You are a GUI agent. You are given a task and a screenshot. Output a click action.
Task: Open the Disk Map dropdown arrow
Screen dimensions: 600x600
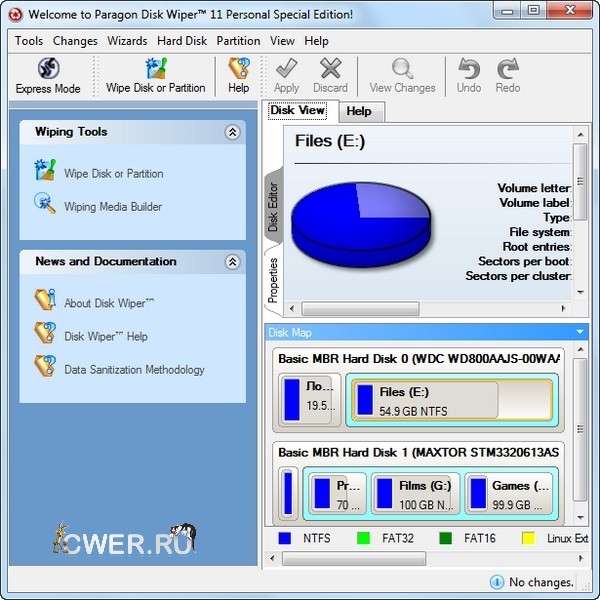580,332
